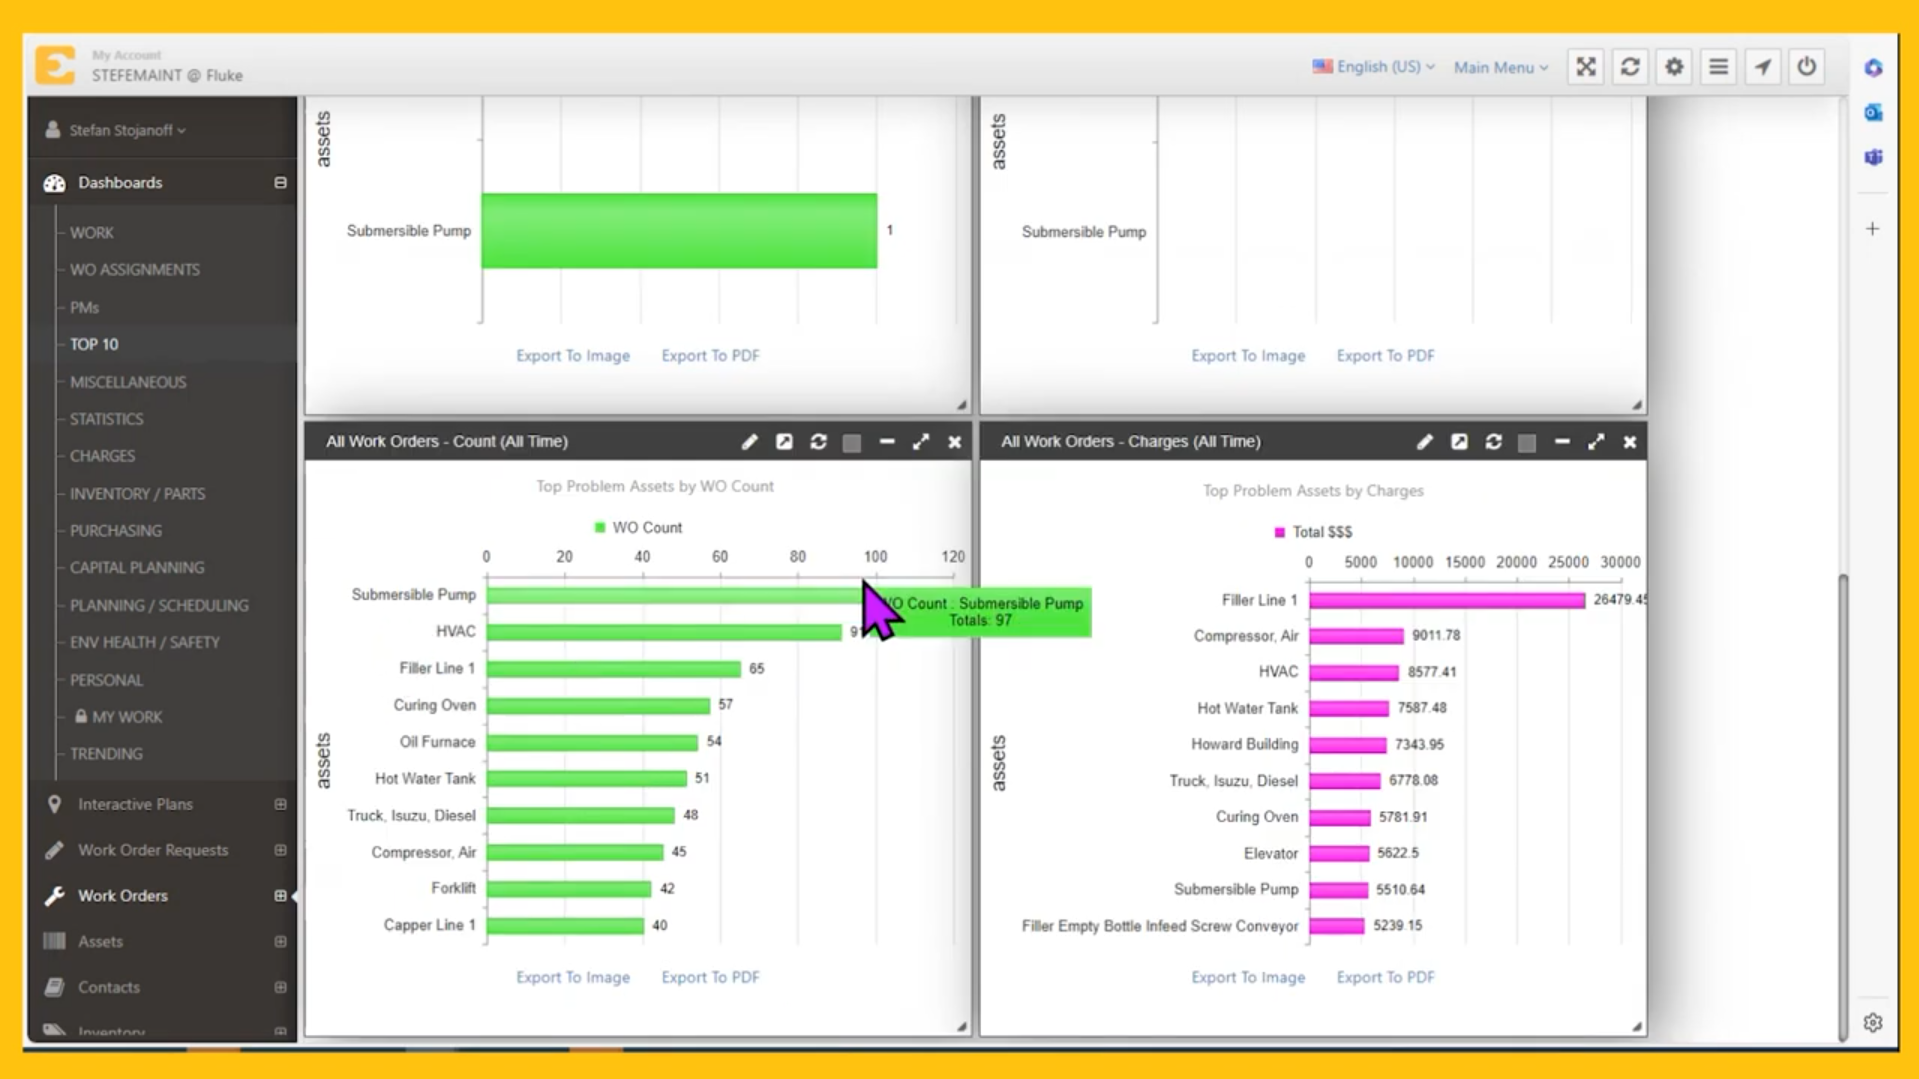
Task: Click the page vertical scrollbar
Action: point(1842,808)
